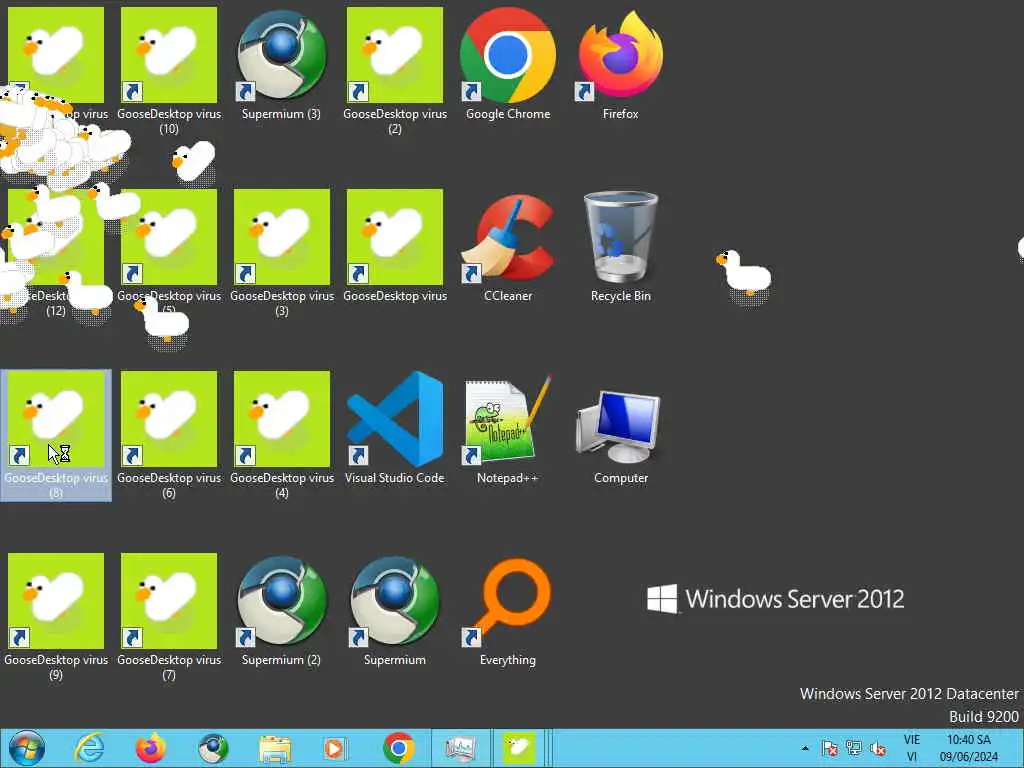Click the "Google Chrome" icon label text
Screen dimensions: 1024x768
[x=507, y=114]
